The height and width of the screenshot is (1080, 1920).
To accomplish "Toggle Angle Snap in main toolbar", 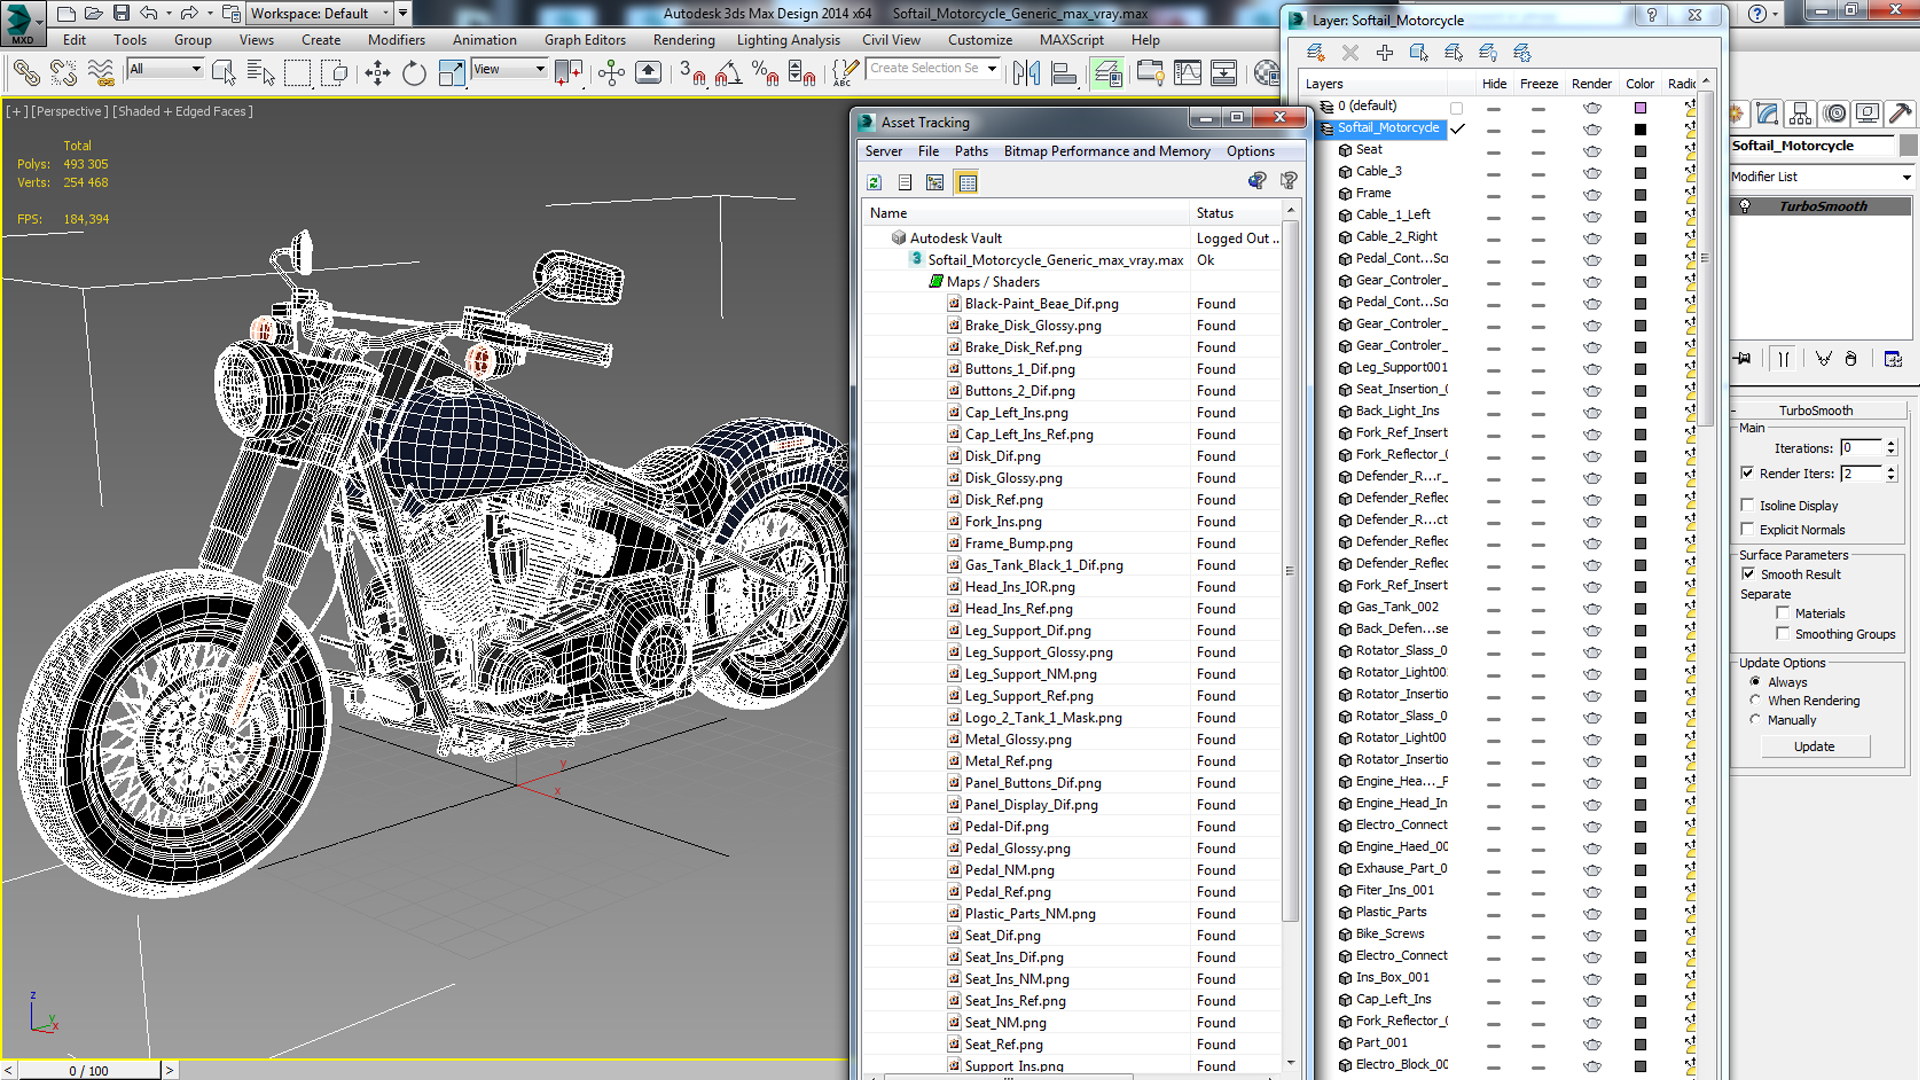I will (728, 73).
